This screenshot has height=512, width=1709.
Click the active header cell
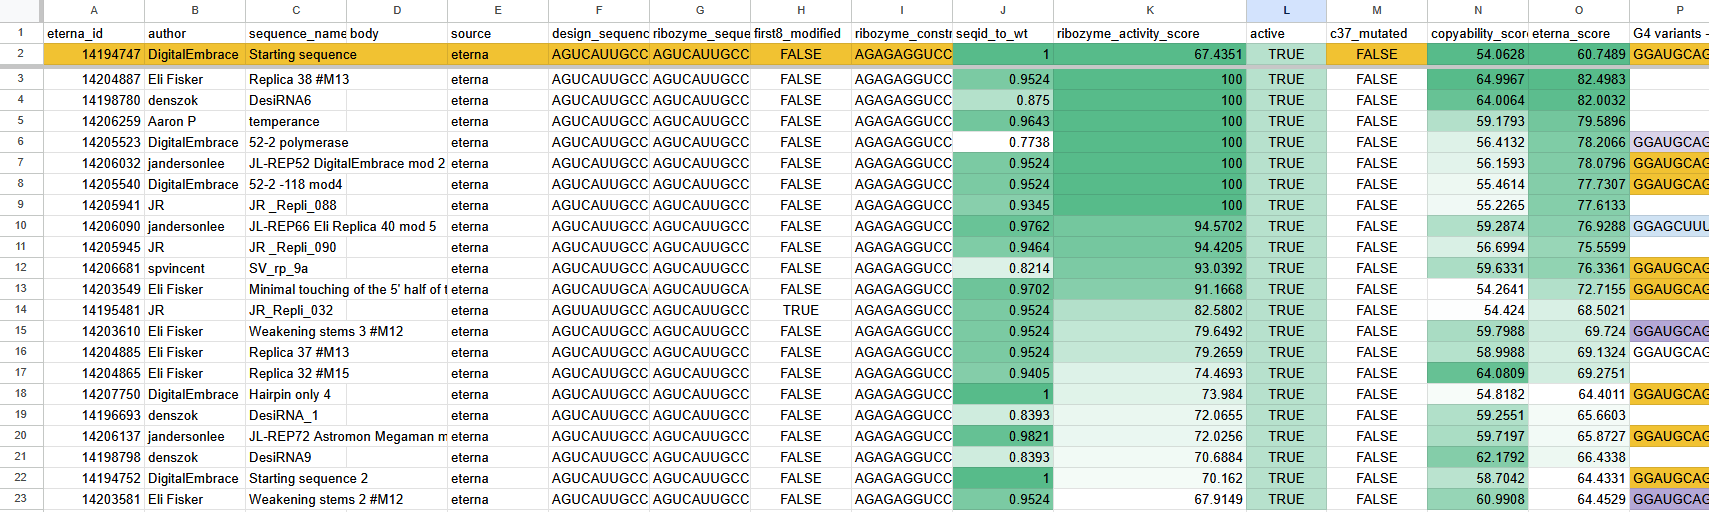tap(1286, 33)
